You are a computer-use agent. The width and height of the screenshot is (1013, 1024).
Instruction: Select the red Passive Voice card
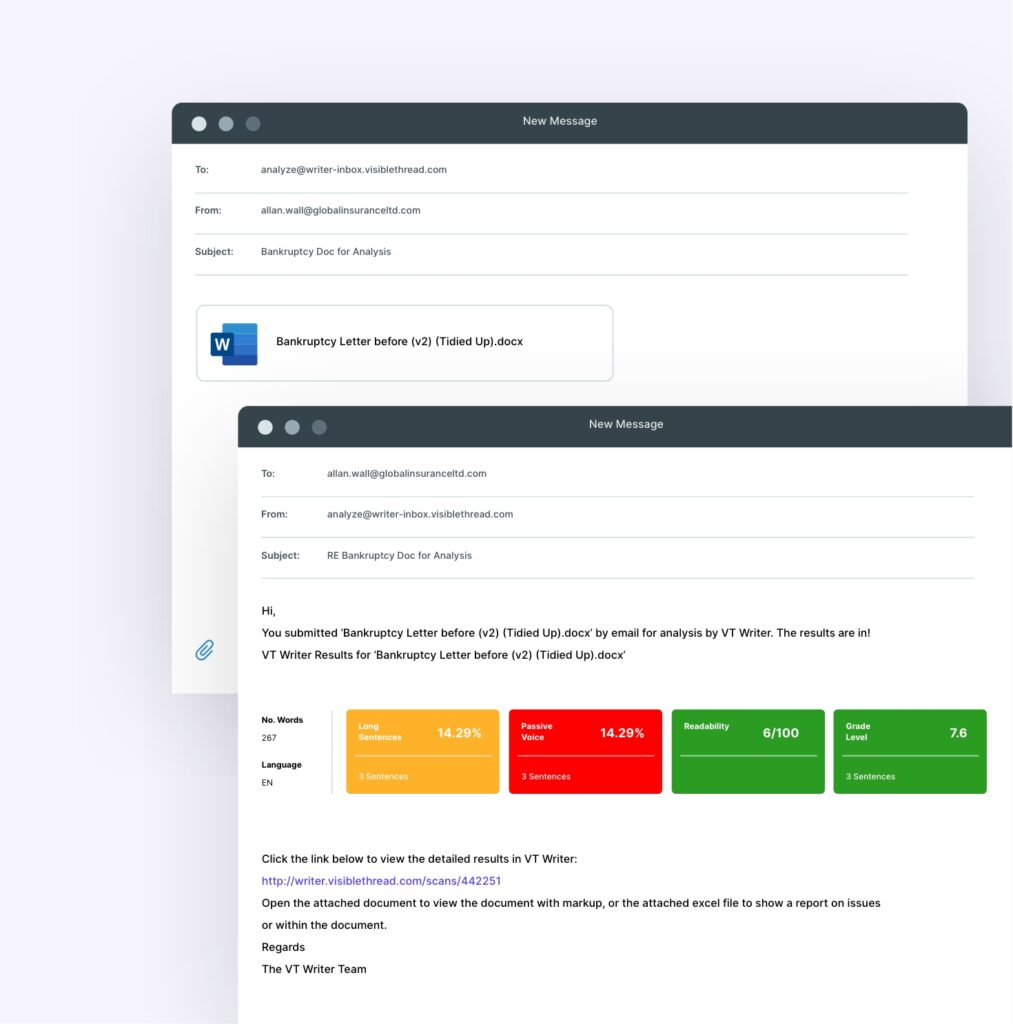(585, 751)
